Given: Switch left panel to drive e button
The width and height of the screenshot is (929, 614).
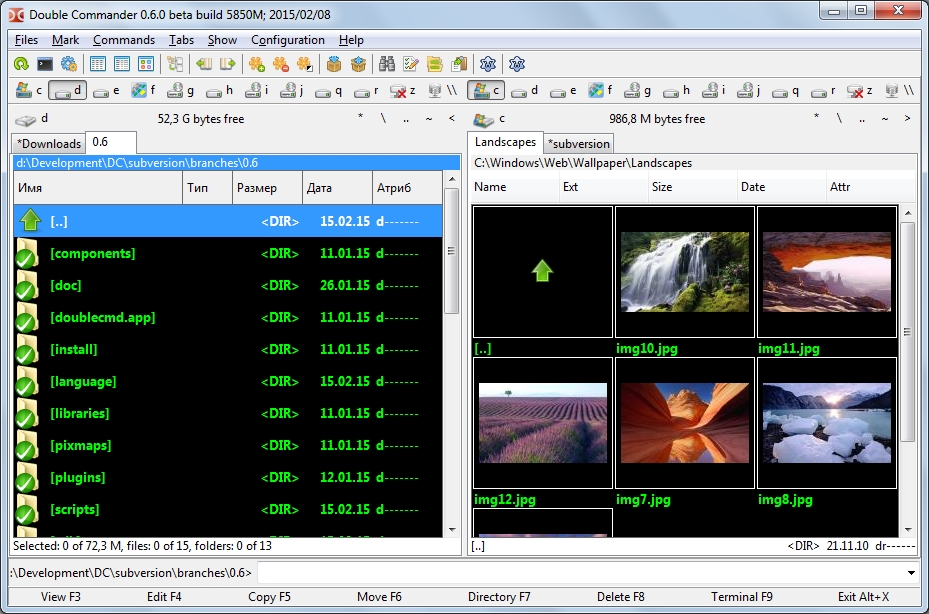Looking at the screenshot, I should point(106,91).
